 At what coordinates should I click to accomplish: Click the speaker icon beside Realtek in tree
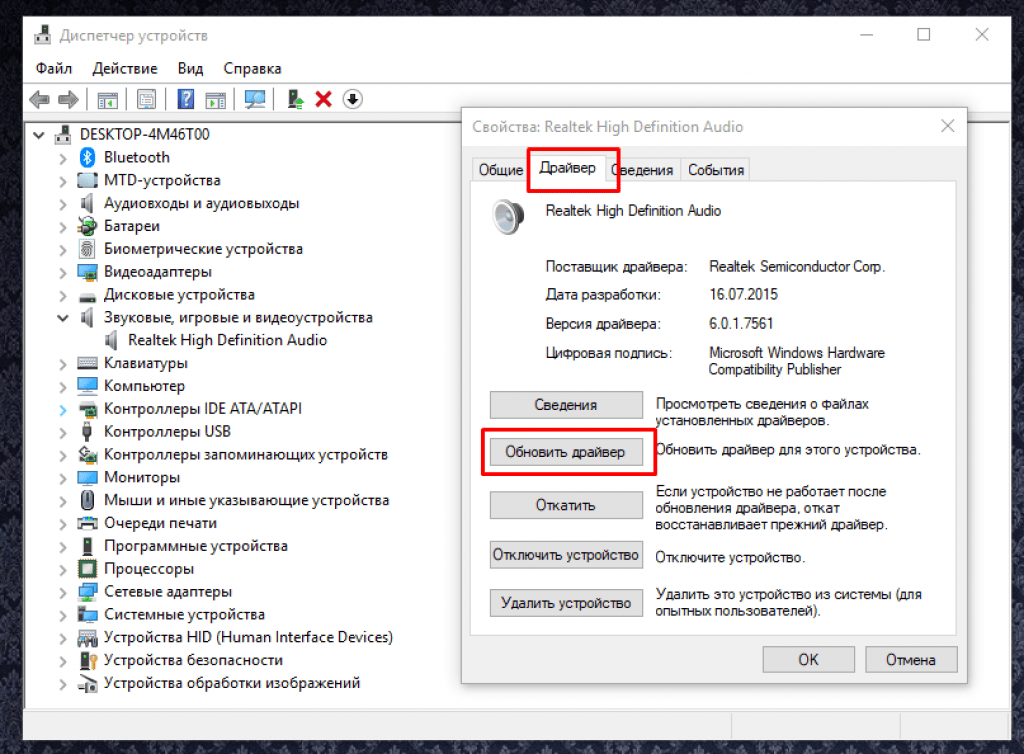112,340
